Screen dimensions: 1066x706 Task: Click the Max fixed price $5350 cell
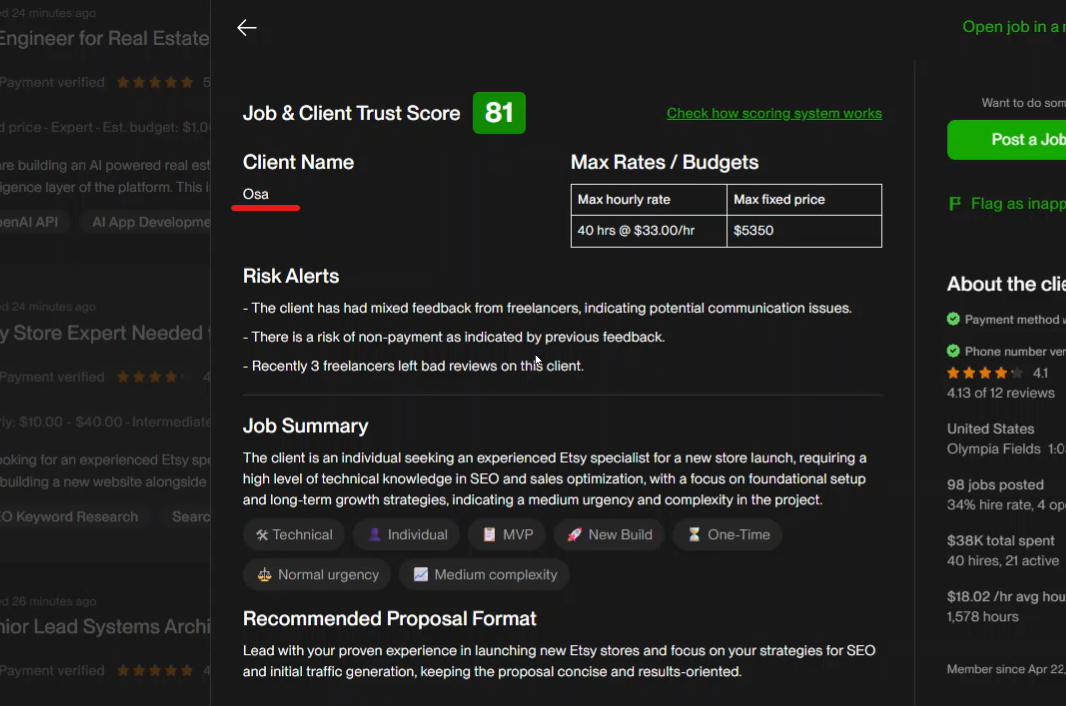pyautogui.click(x=803, y=231)
